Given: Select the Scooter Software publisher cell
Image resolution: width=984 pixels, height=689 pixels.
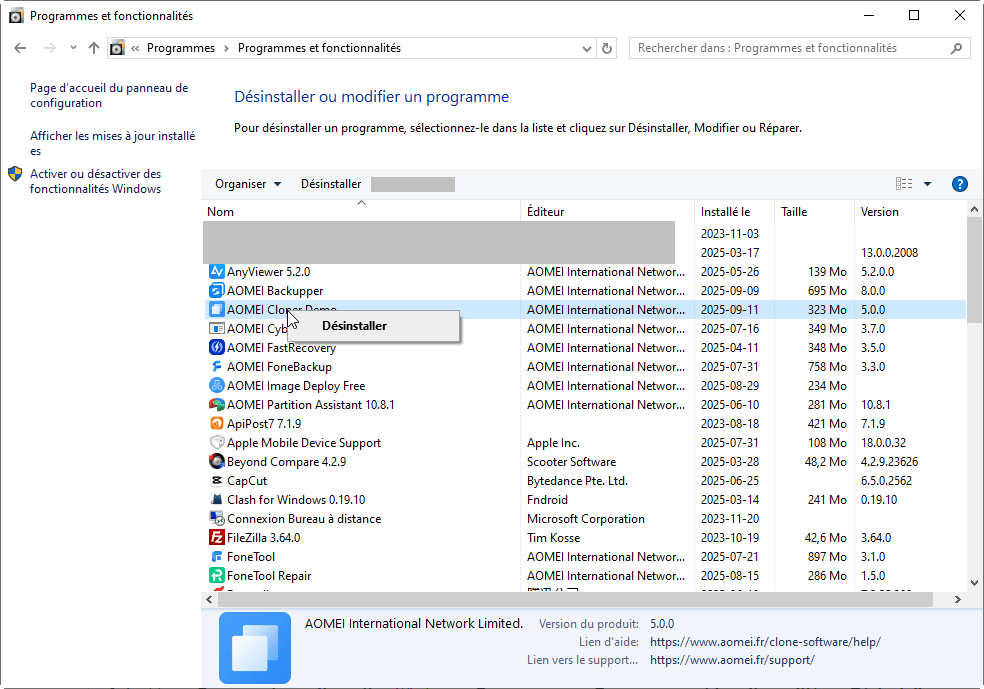Looking at the screenshot, I should 571,462.
